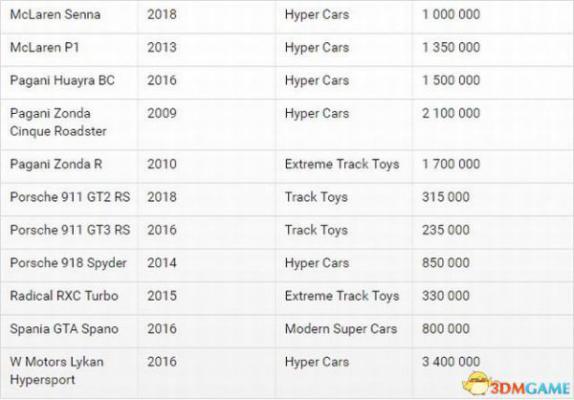Select W Motors Lykan Hypersport name

tap(57, 371)
